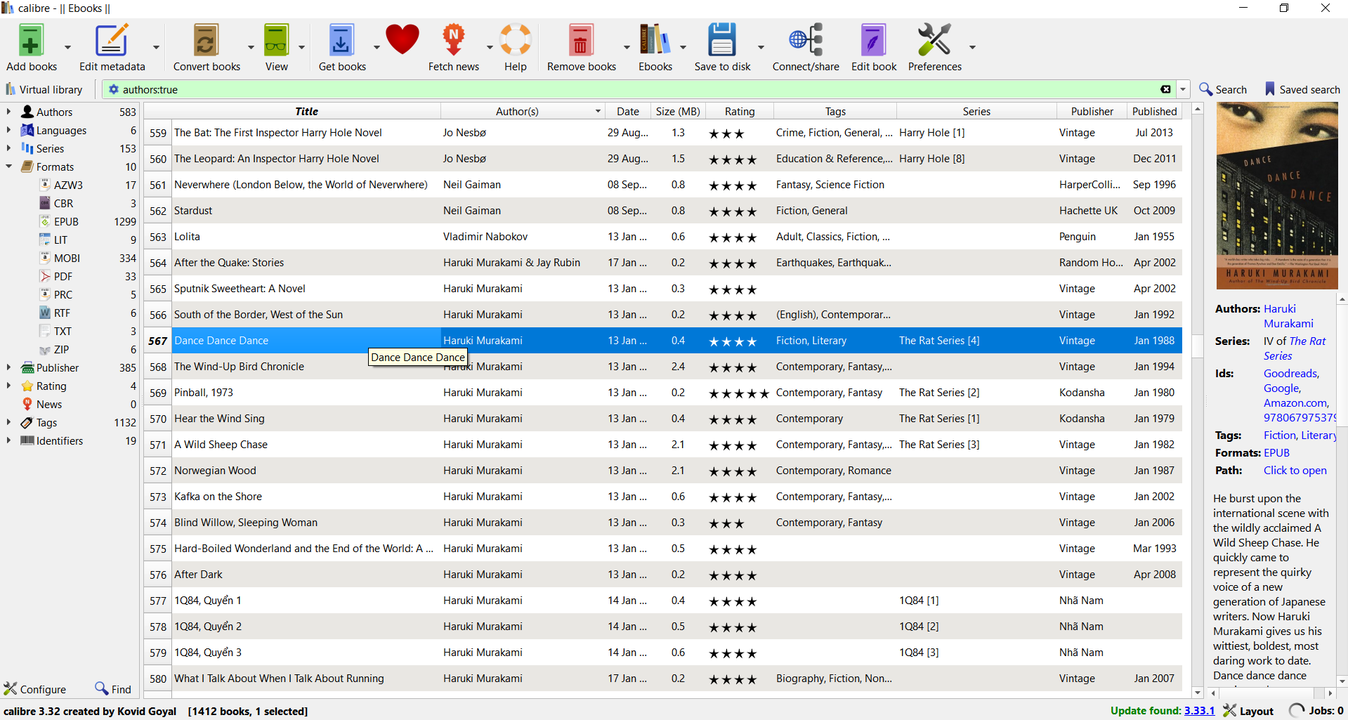Click the Add books icon
Screen dimensions: 1348x720
31,41
